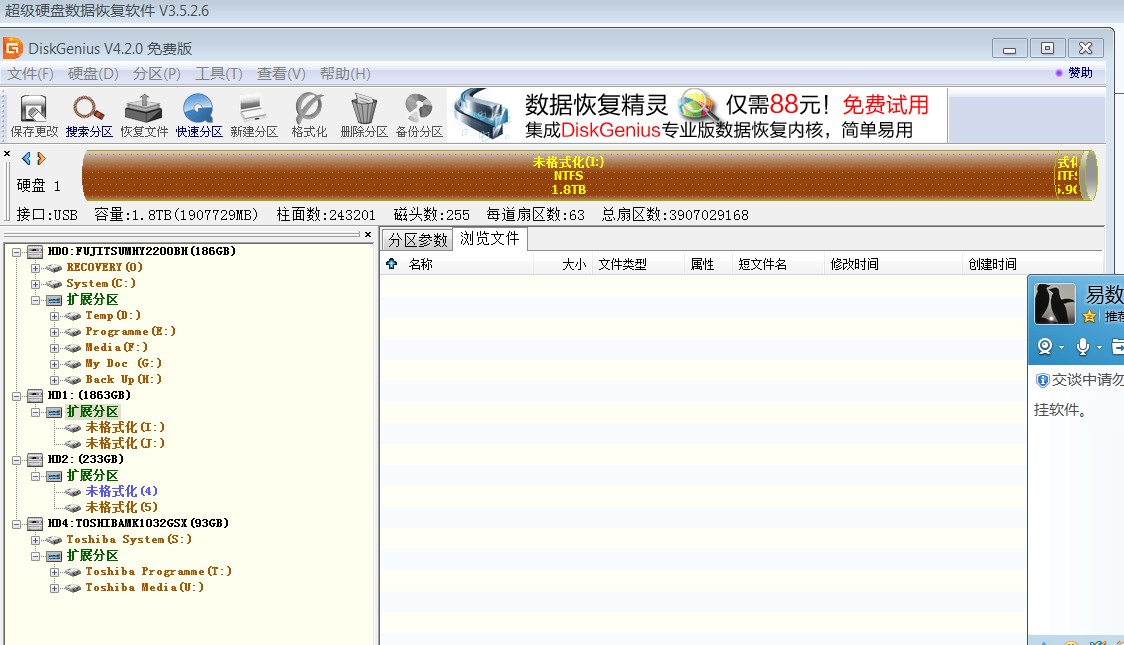Viewport: 1124px width, 645px height.
Task: Collapse the HD4 TOSHIBA disk node
Action: pyautogui.click(x=16, y=524)
